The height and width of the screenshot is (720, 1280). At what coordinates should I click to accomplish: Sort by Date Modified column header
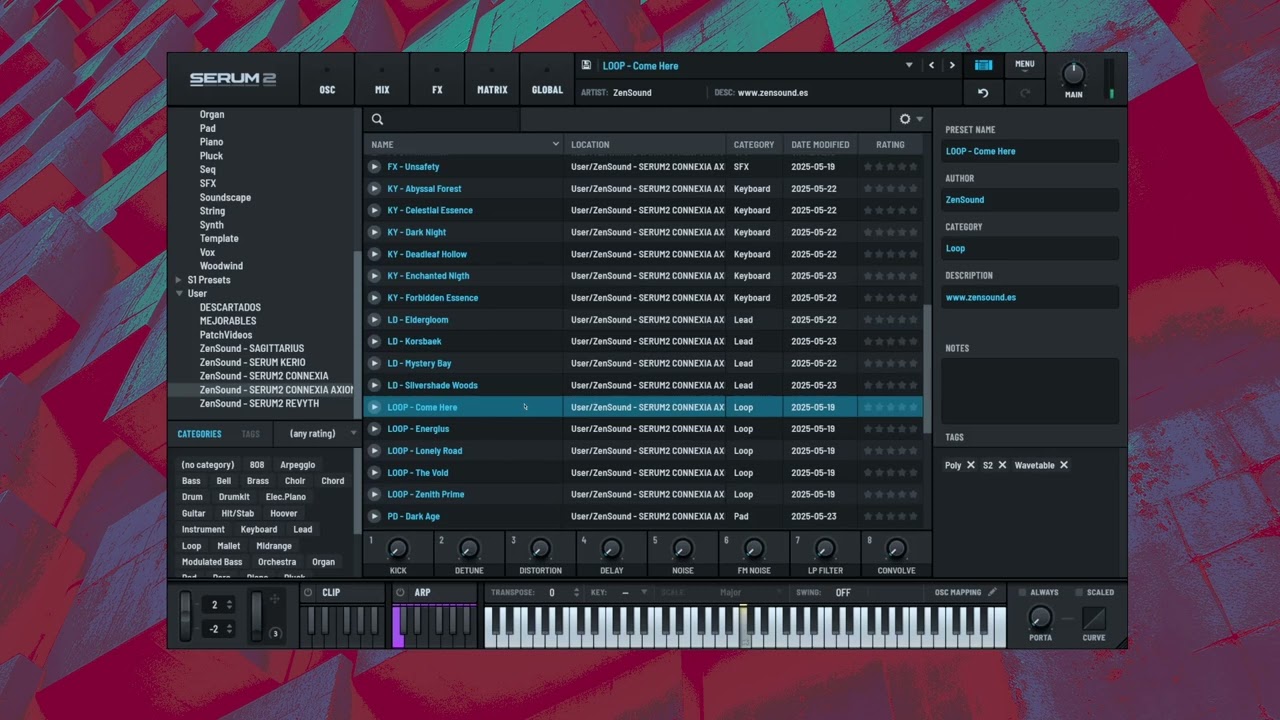820,145
